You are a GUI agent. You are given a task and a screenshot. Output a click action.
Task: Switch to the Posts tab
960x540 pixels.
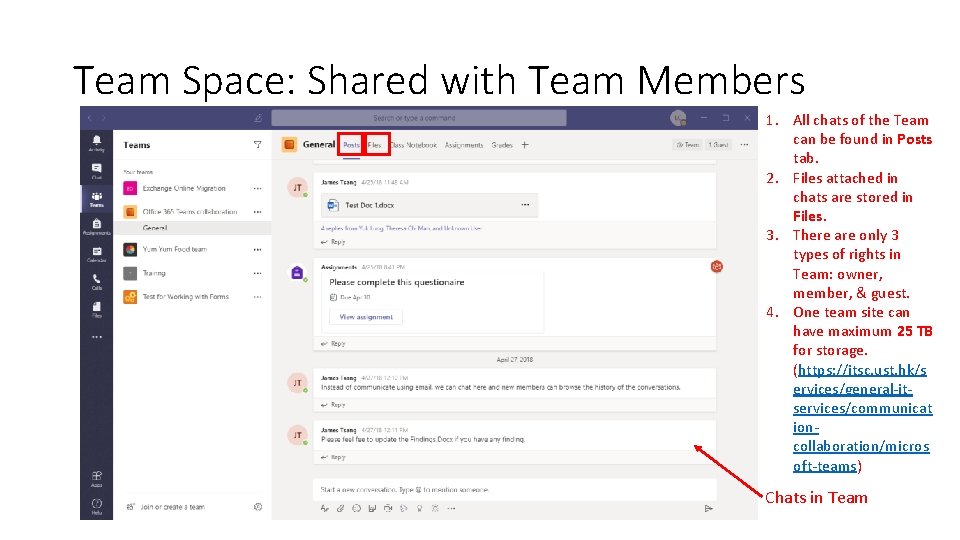[351, 145]
